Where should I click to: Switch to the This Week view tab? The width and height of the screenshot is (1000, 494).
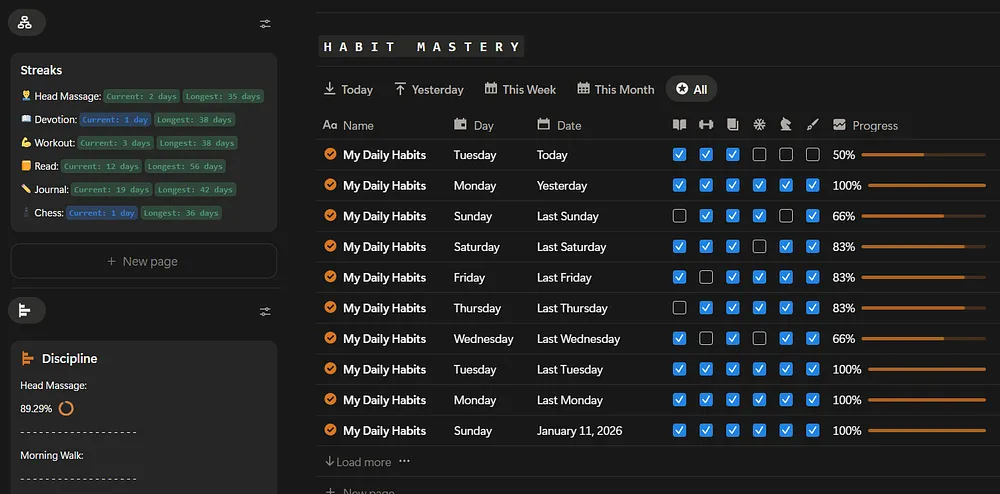click(x=520, y=89)
